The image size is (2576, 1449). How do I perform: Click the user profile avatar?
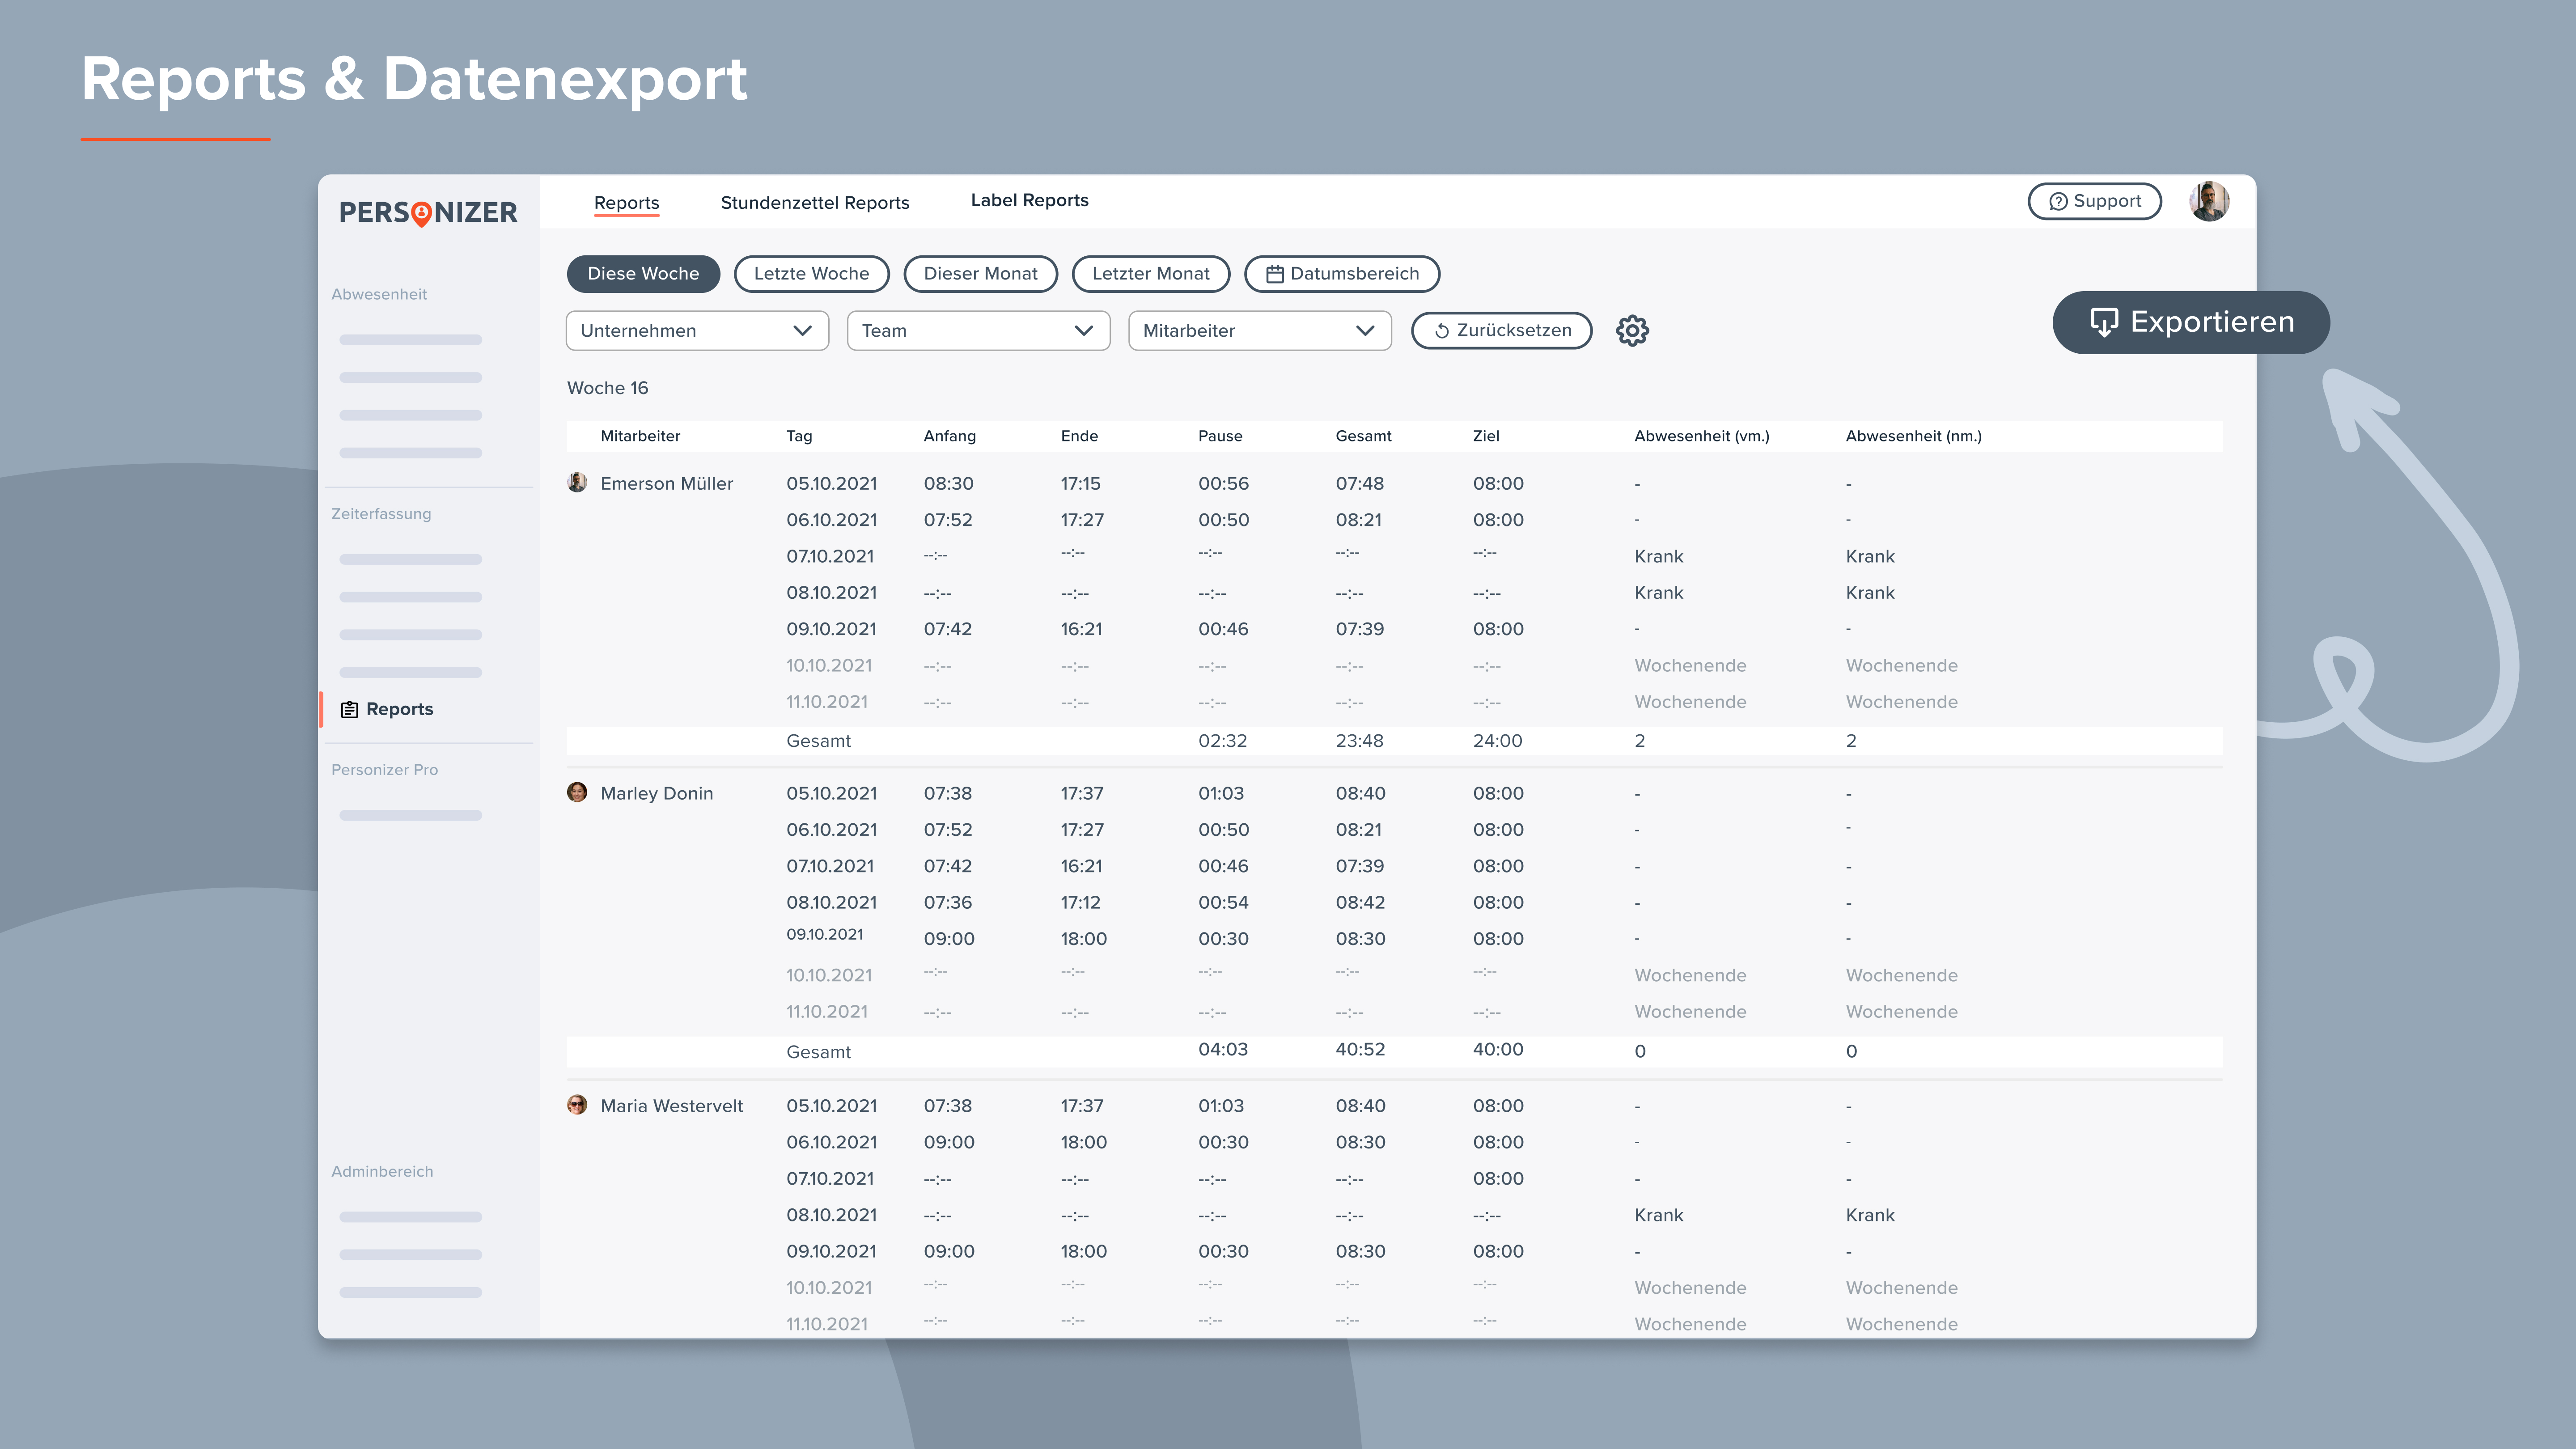[x=2208, y=201]
